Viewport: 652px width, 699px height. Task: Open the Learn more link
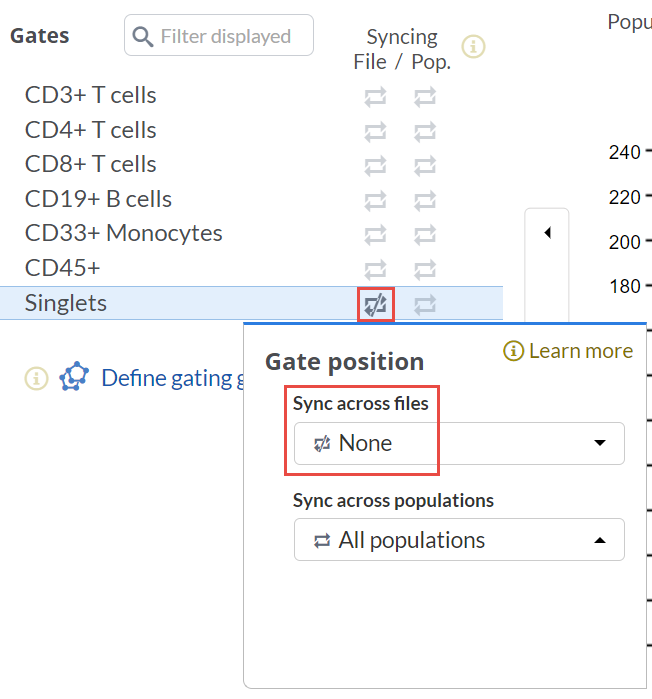coord(568,351)
